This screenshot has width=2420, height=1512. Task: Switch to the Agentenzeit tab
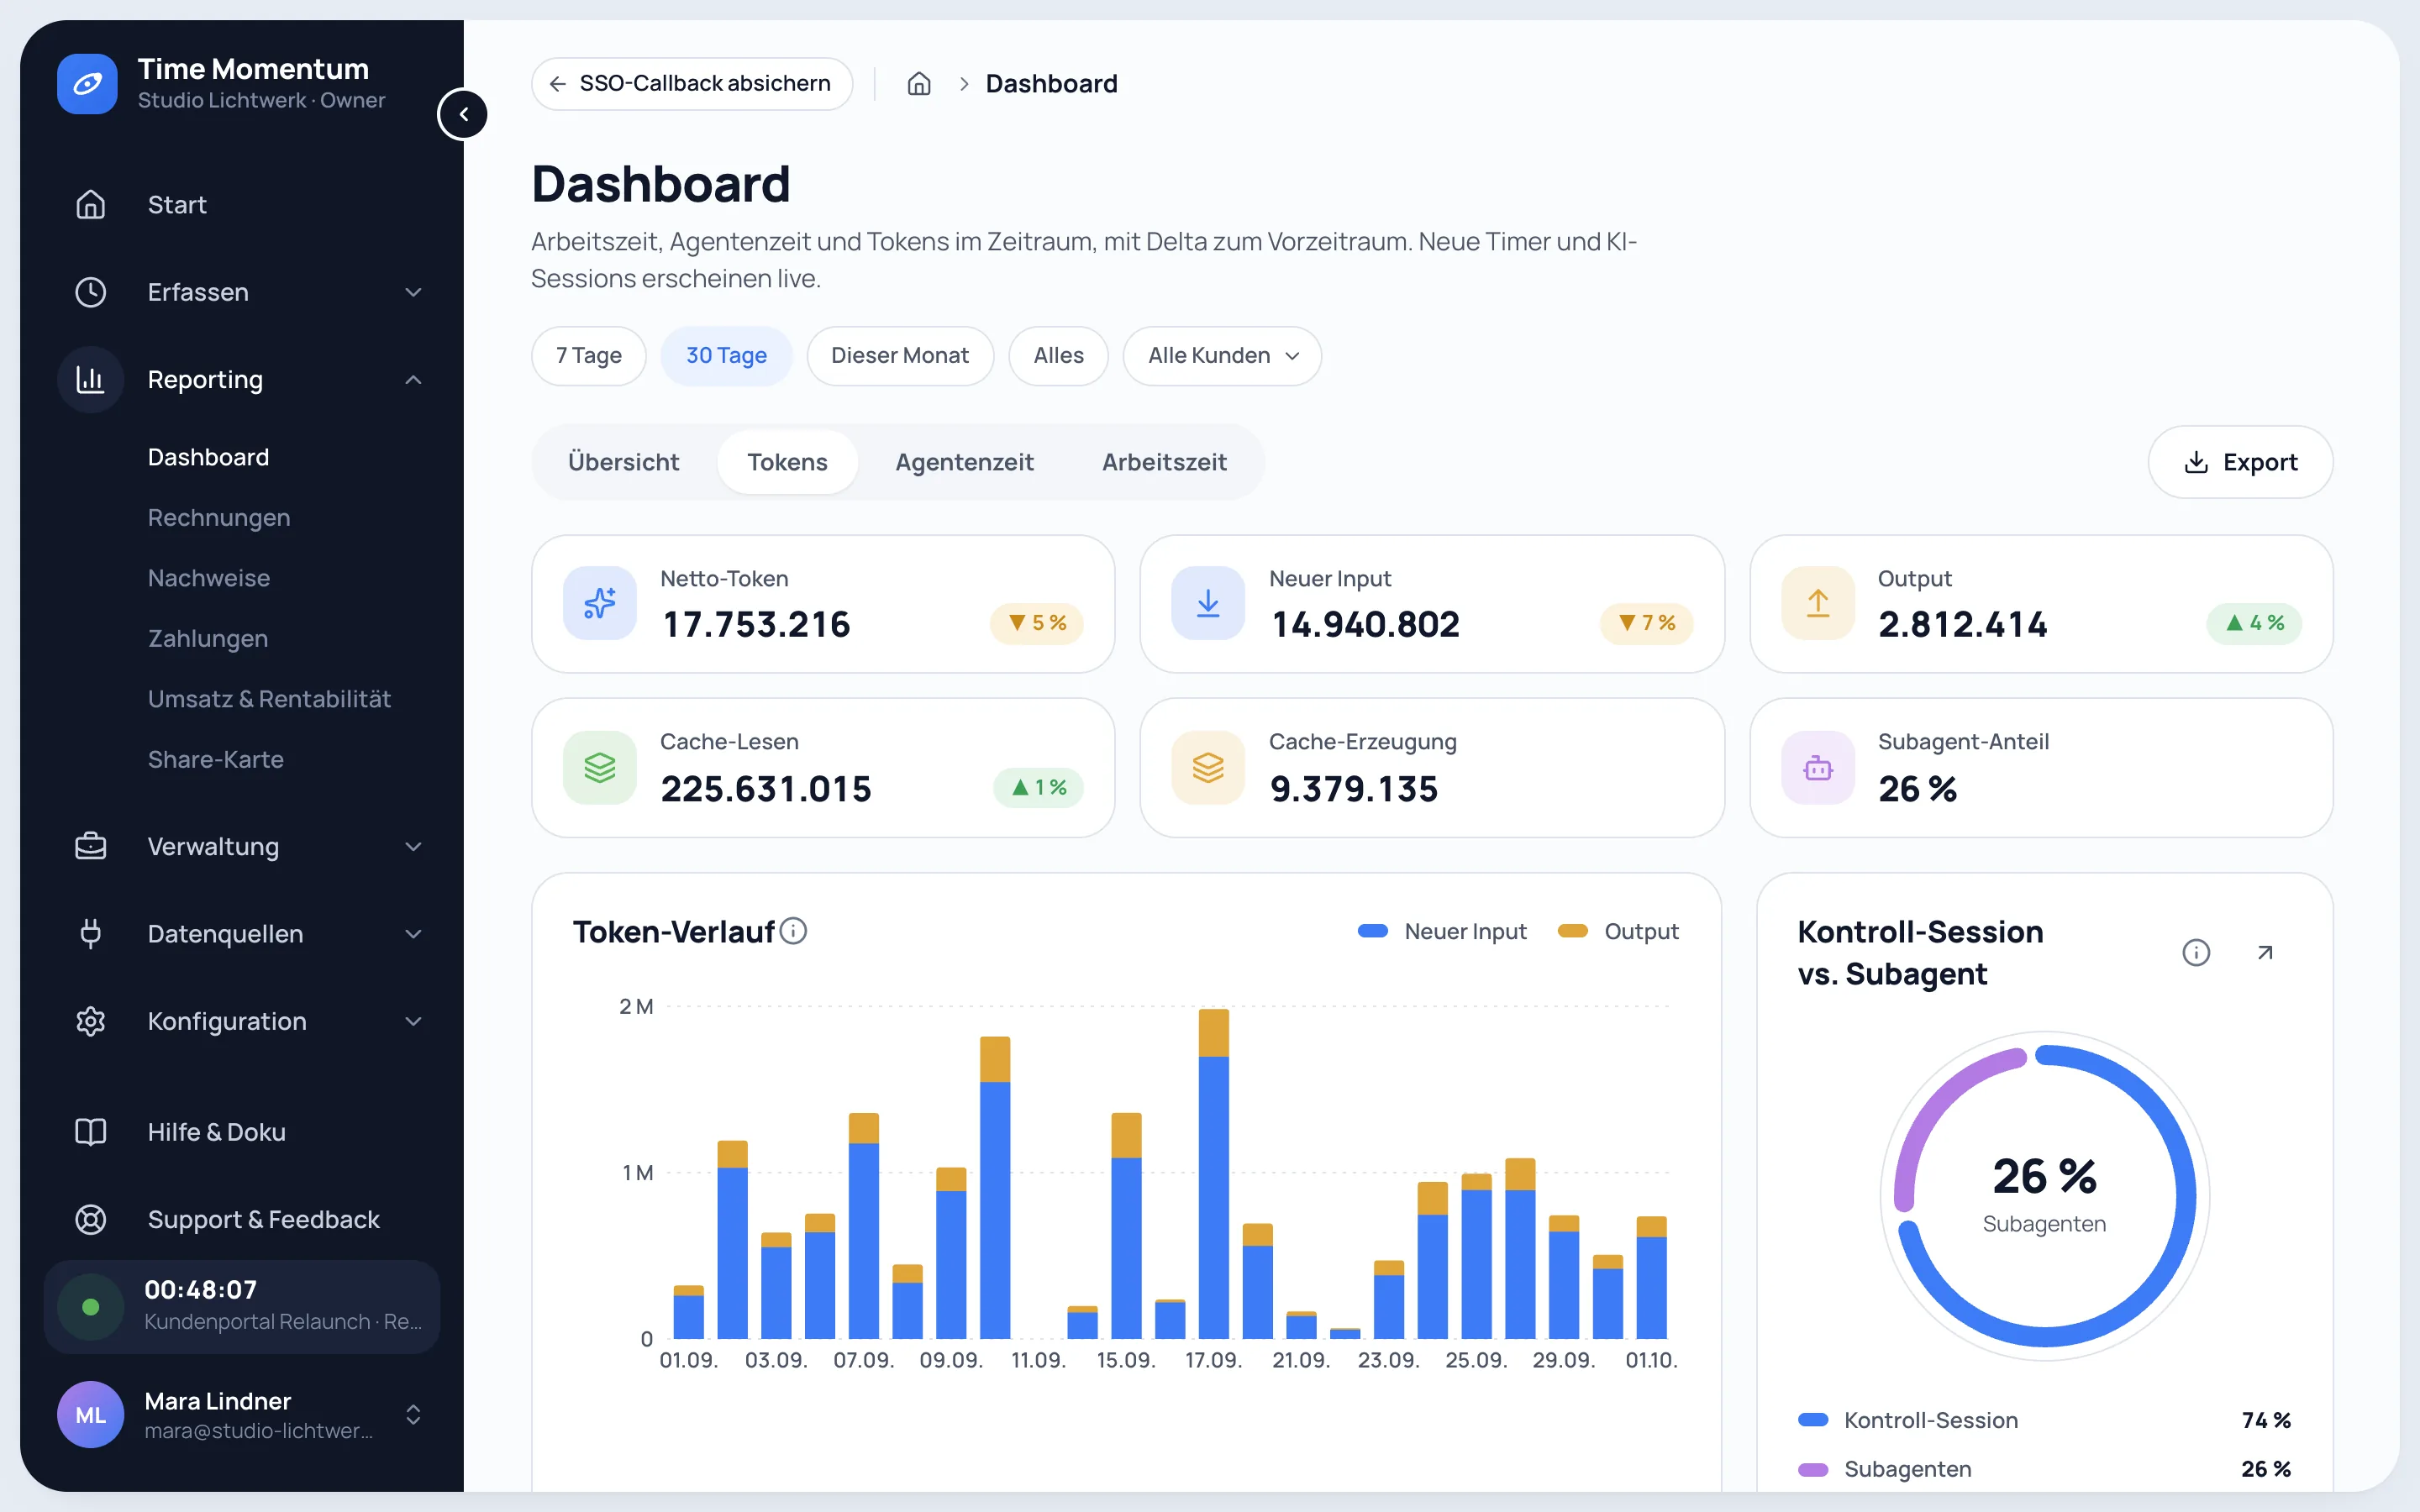click(x=964, y=462)
